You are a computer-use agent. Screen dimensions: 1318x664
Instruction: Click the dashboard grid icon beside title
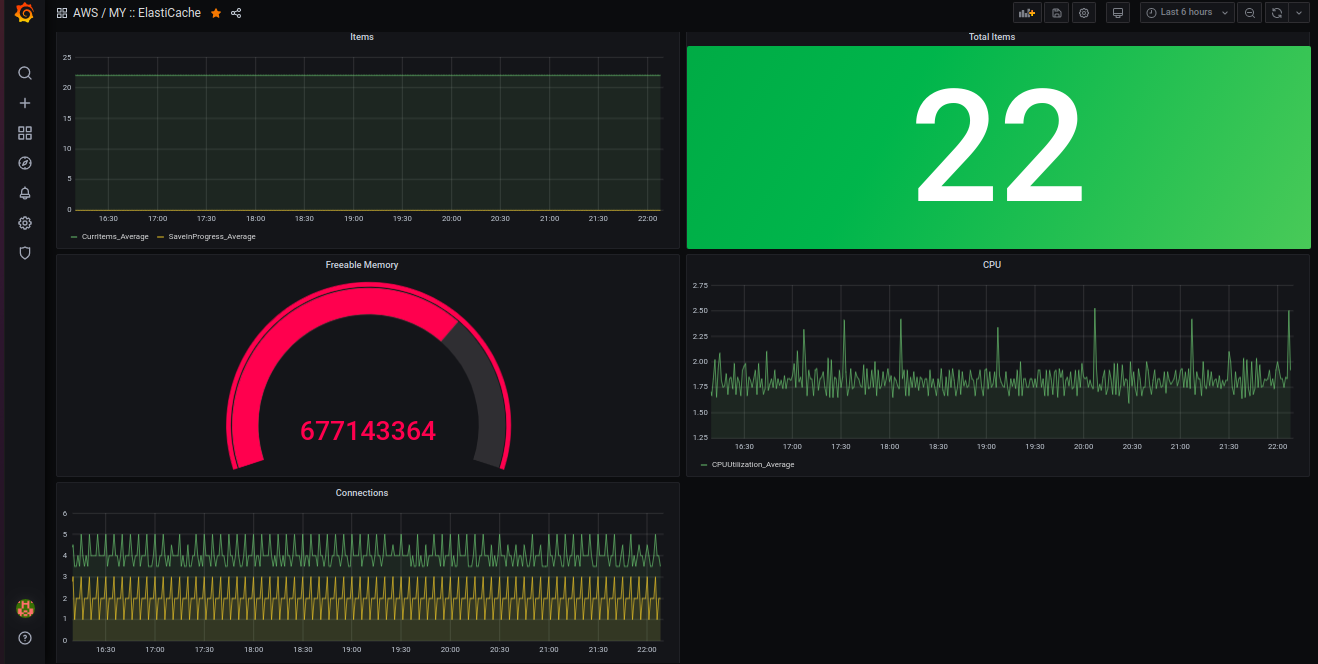62,13
